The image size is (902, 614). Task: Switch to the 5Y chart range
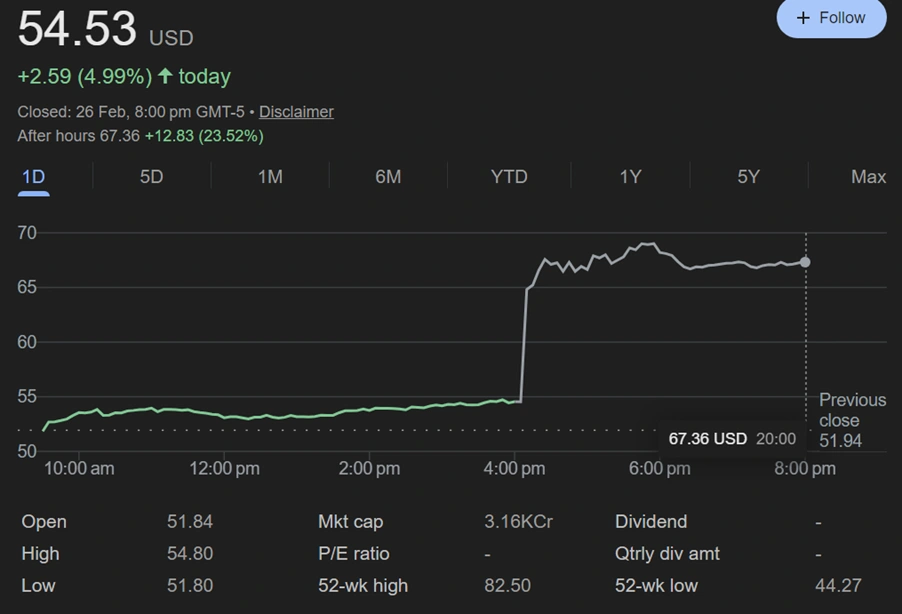click(748, 177)
